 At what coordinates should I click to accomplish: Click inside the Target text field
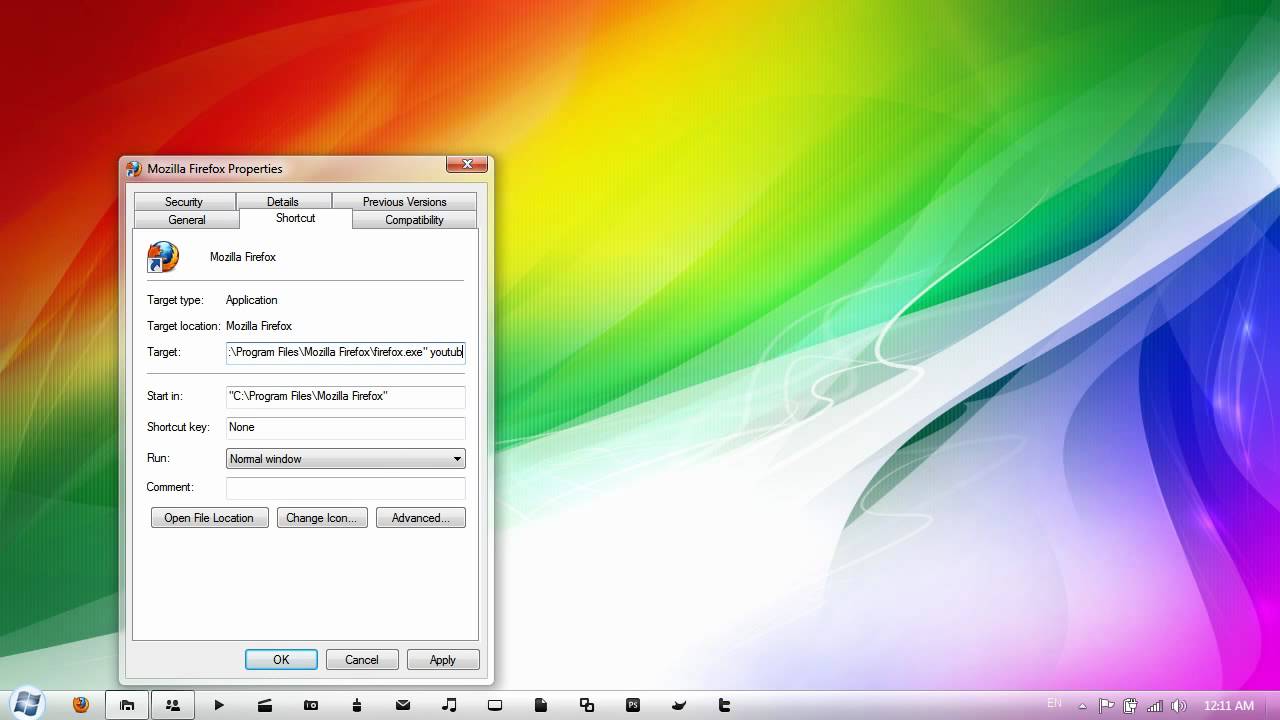[346, 352]
